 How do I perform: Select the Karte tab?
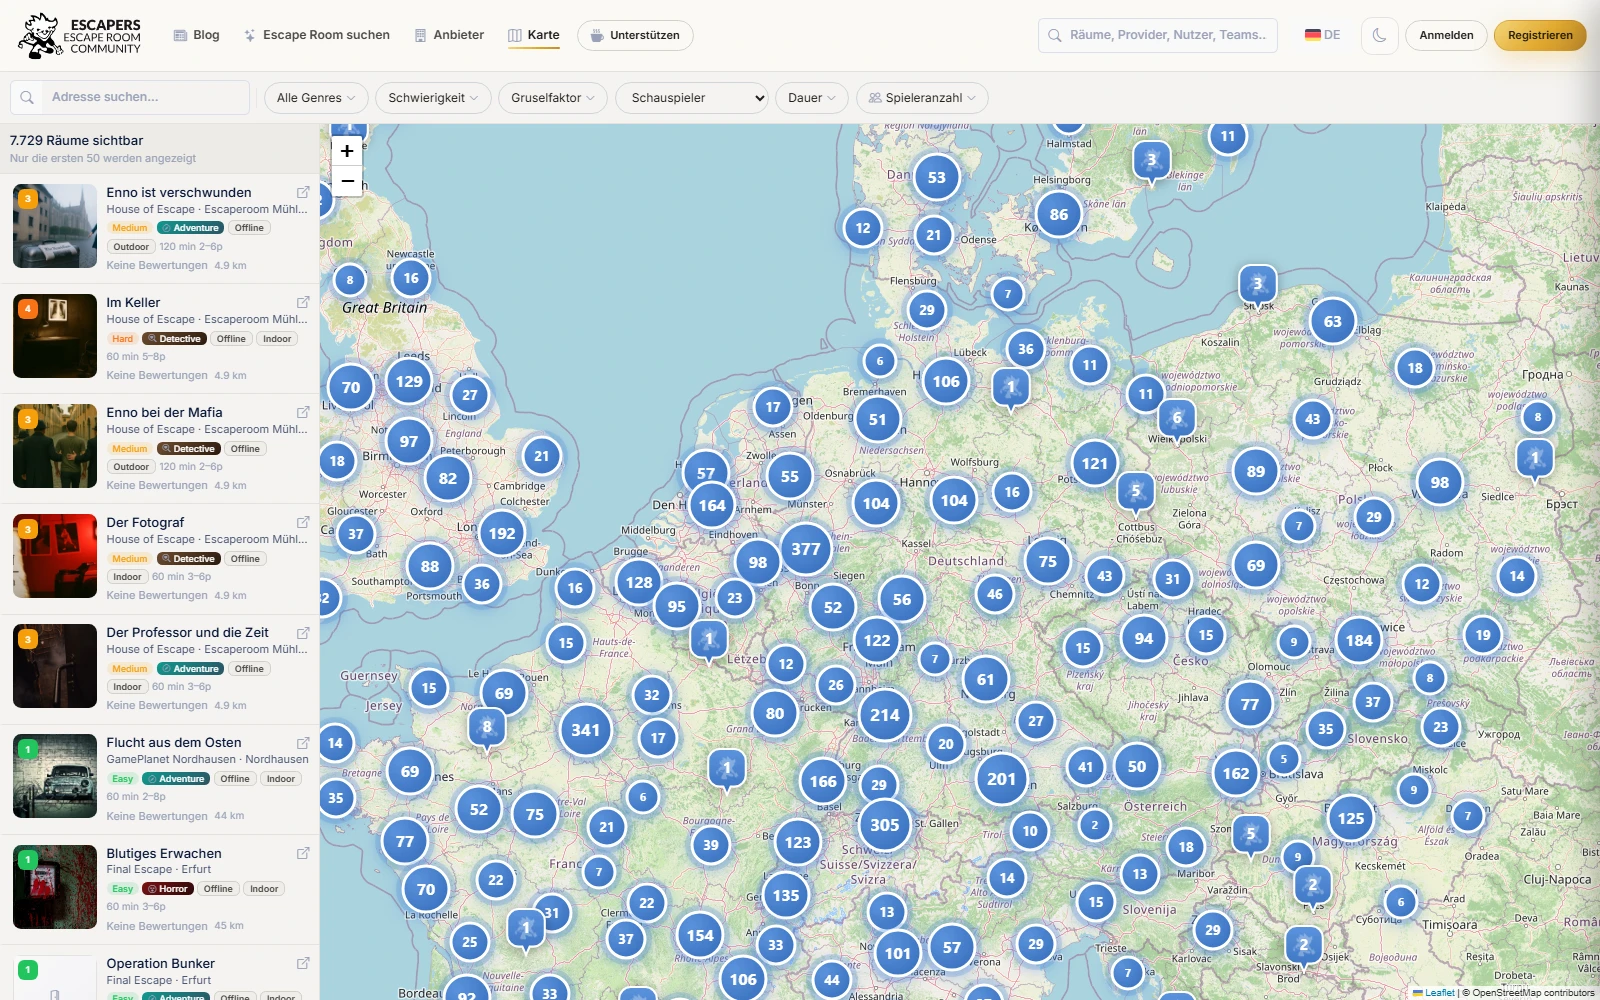tap(534, 35)
